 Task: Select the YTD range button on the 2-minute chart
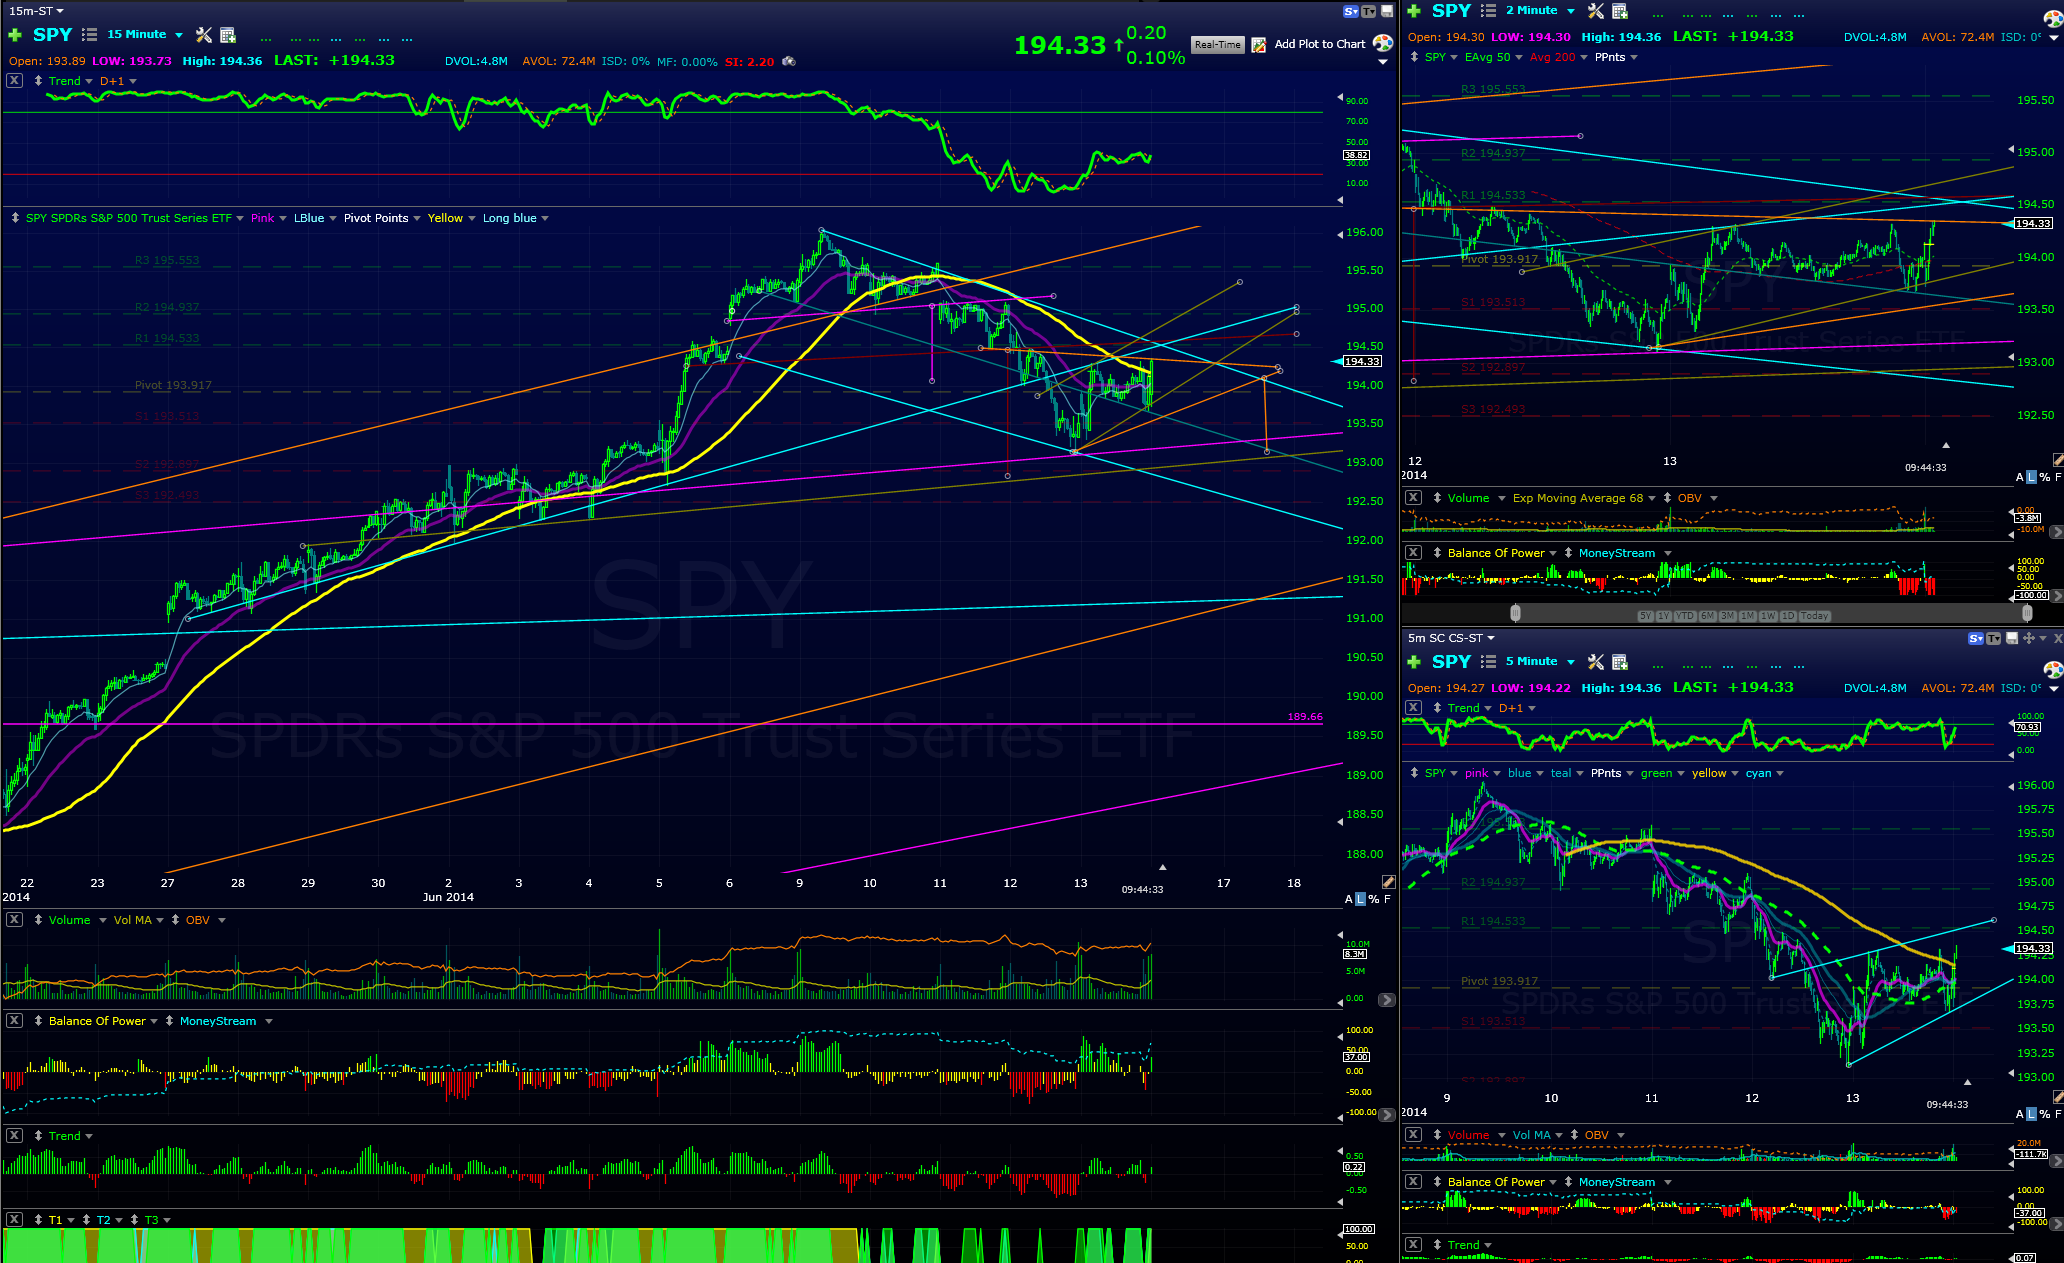[1685, 616]
